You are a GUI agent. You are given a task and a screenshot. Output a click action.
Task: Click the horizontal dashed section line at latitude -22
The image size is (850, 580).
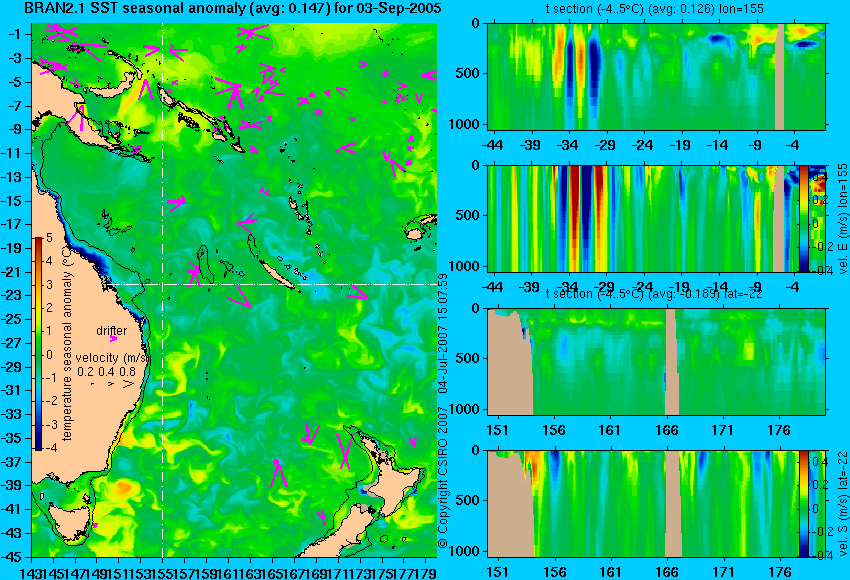pos(271,284)
